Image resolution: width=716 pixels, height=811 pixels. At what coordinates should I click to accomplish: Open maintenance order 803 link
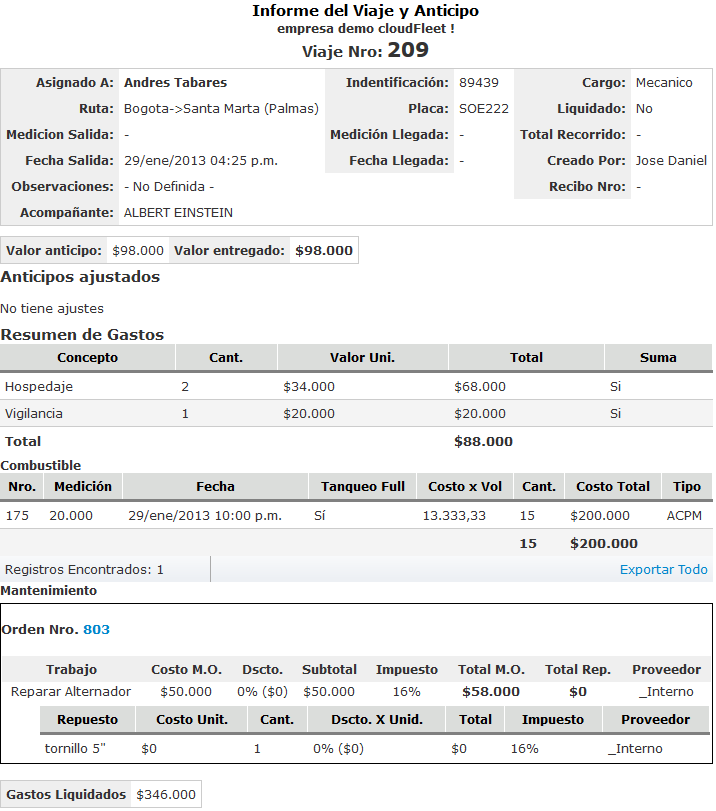click(x=96, y=630)
